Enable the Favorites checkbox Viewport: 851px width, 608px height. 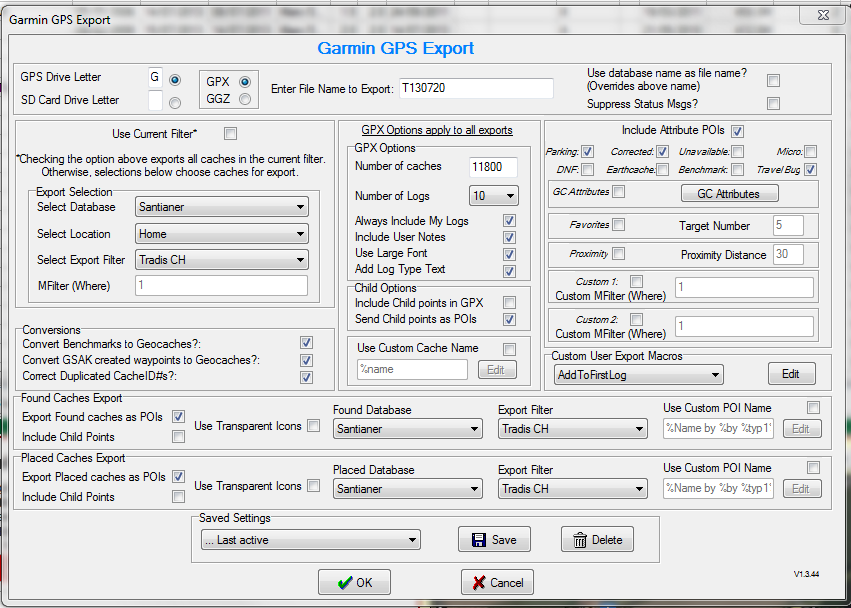(618, 224)
